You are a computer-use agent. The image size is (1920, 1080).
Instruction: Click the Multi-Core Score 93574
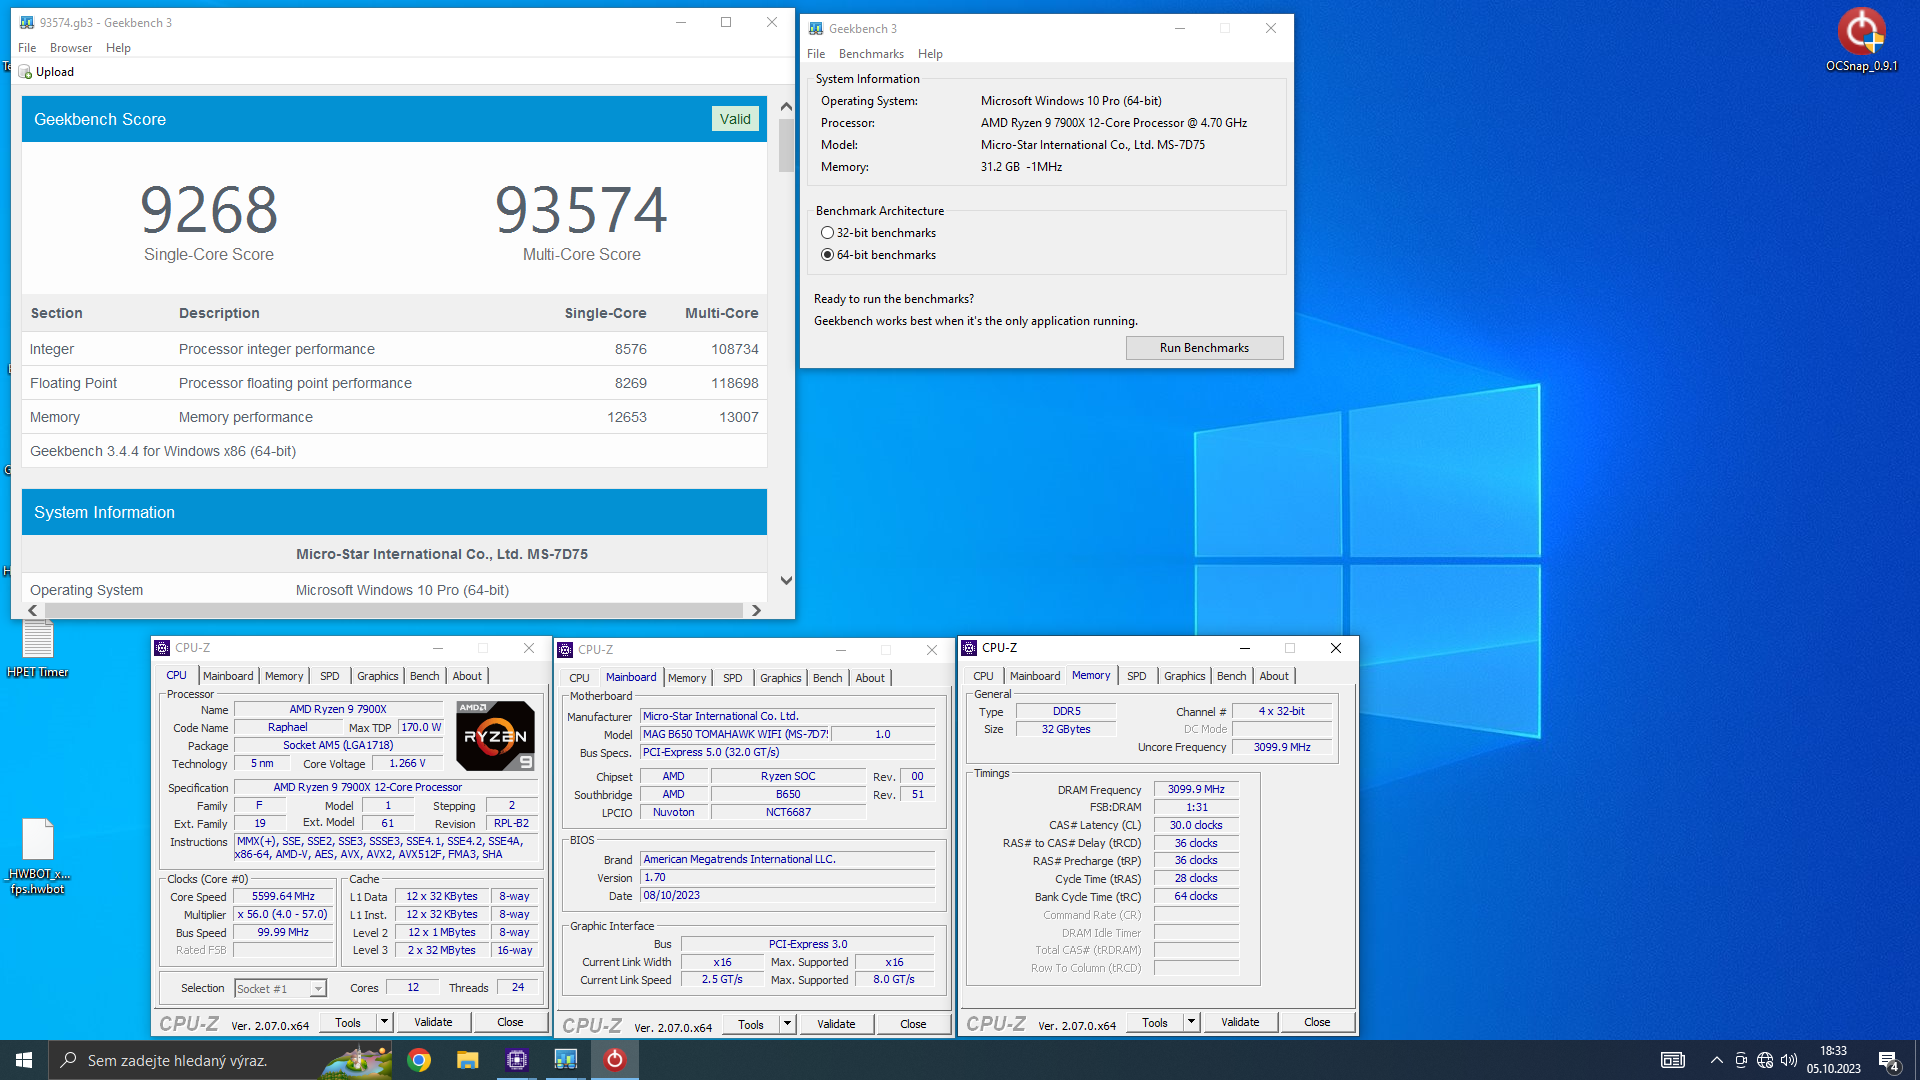pos(581,210)
